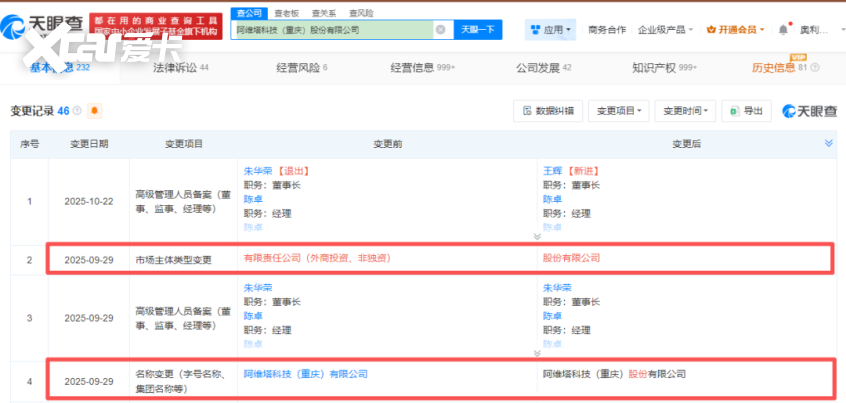Click 阿维塔科技（重庆）股份有限公司 text in row 4
846x403 pixels.
(614, 373)
